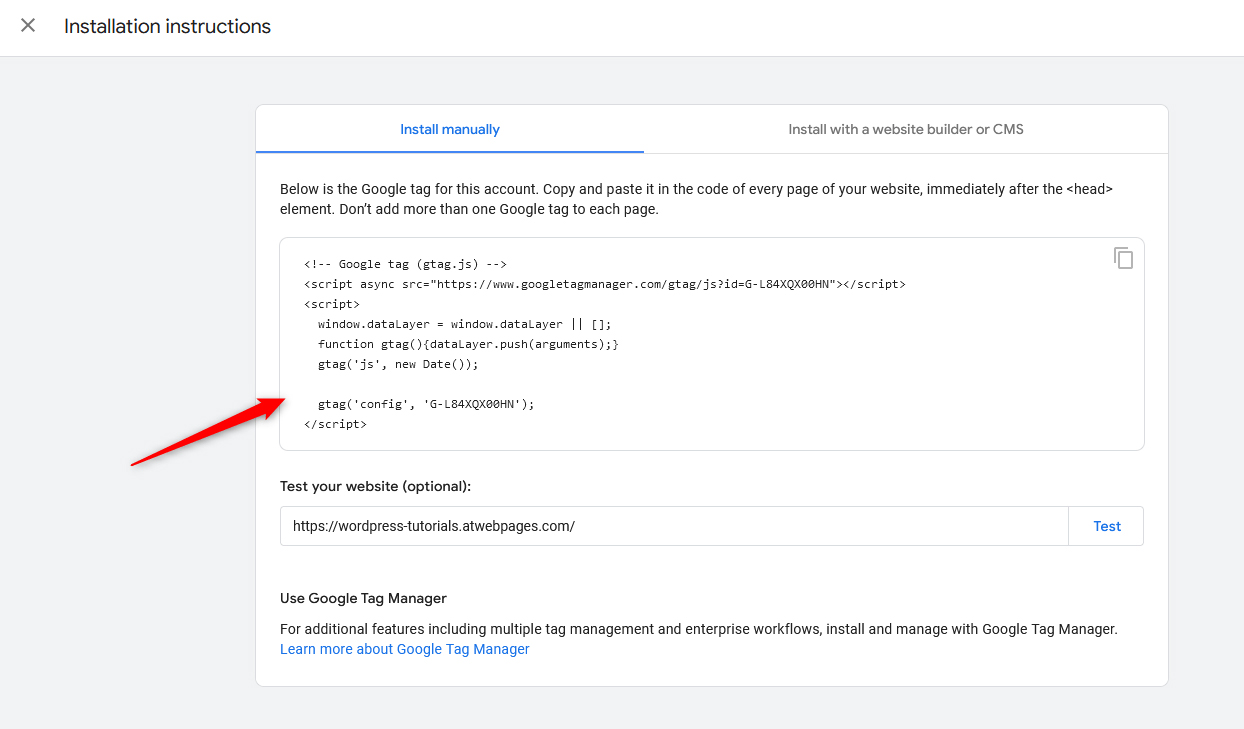Screen dimensions: 1244x729
Task: Click the Test button
Action: 1106,525
